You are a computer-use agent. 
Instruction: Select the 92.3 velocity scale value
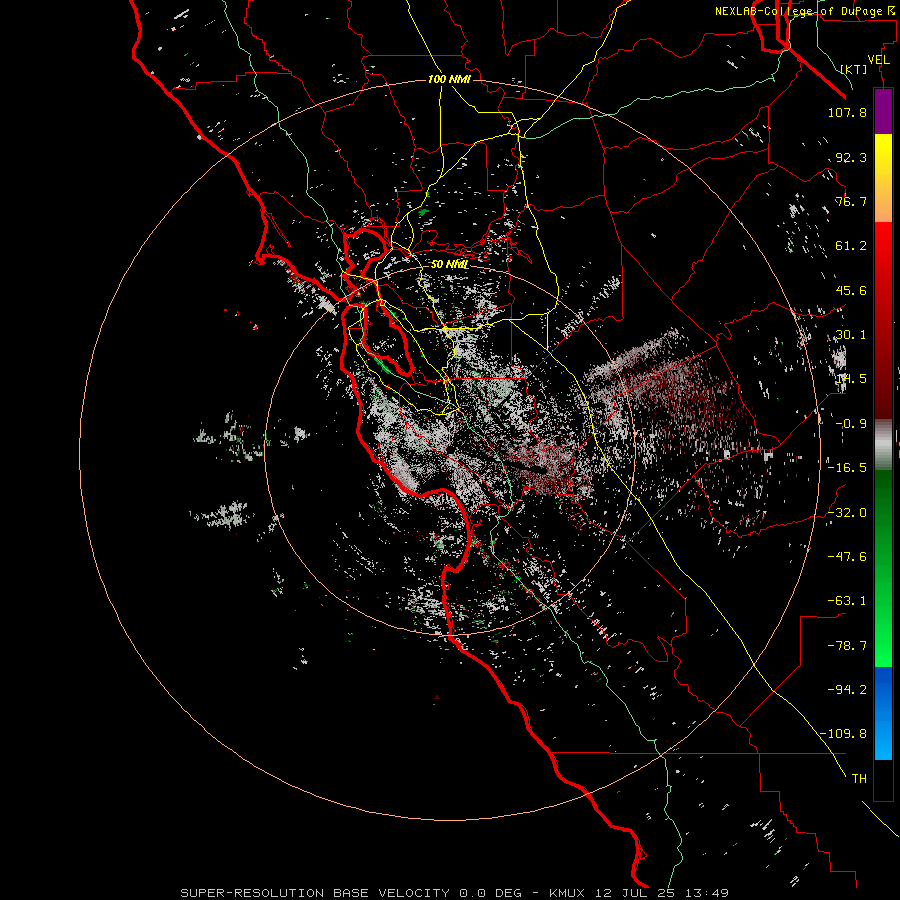point(851,157)
